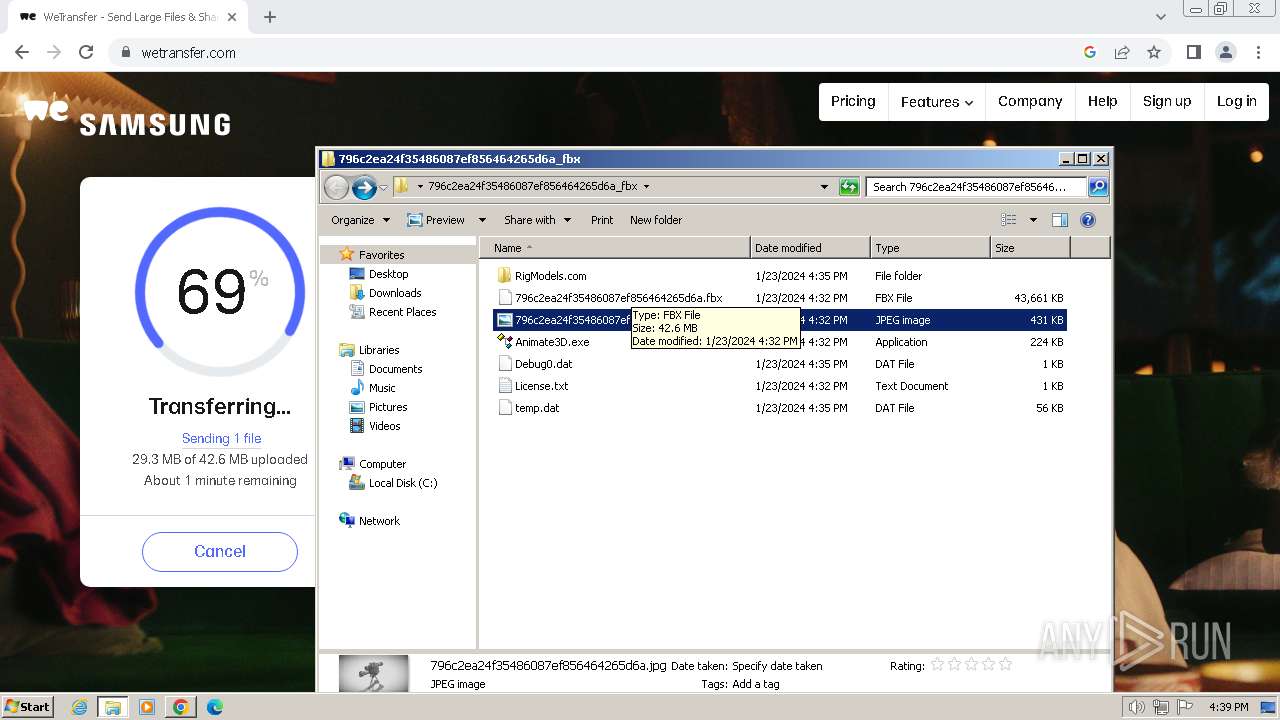Launch Microsoft Edge from taskbar
The width and height of the screenshot is (1280, 720).
coord(214,707)
